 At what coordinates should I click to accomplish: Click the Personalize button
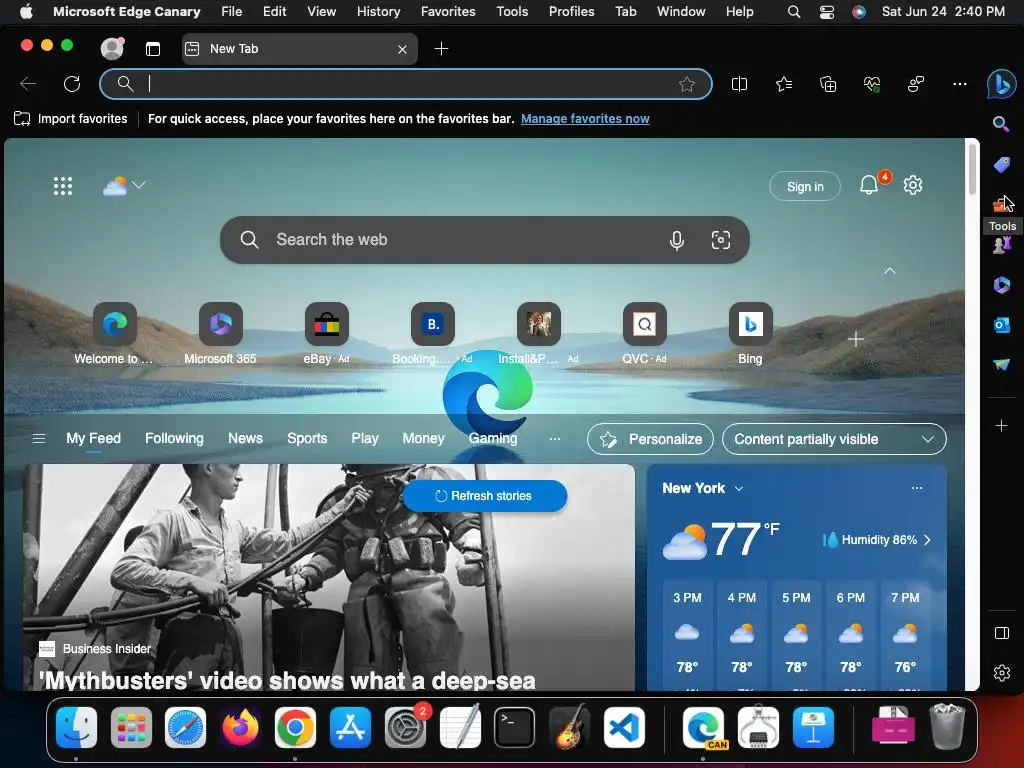pos(651,440)
